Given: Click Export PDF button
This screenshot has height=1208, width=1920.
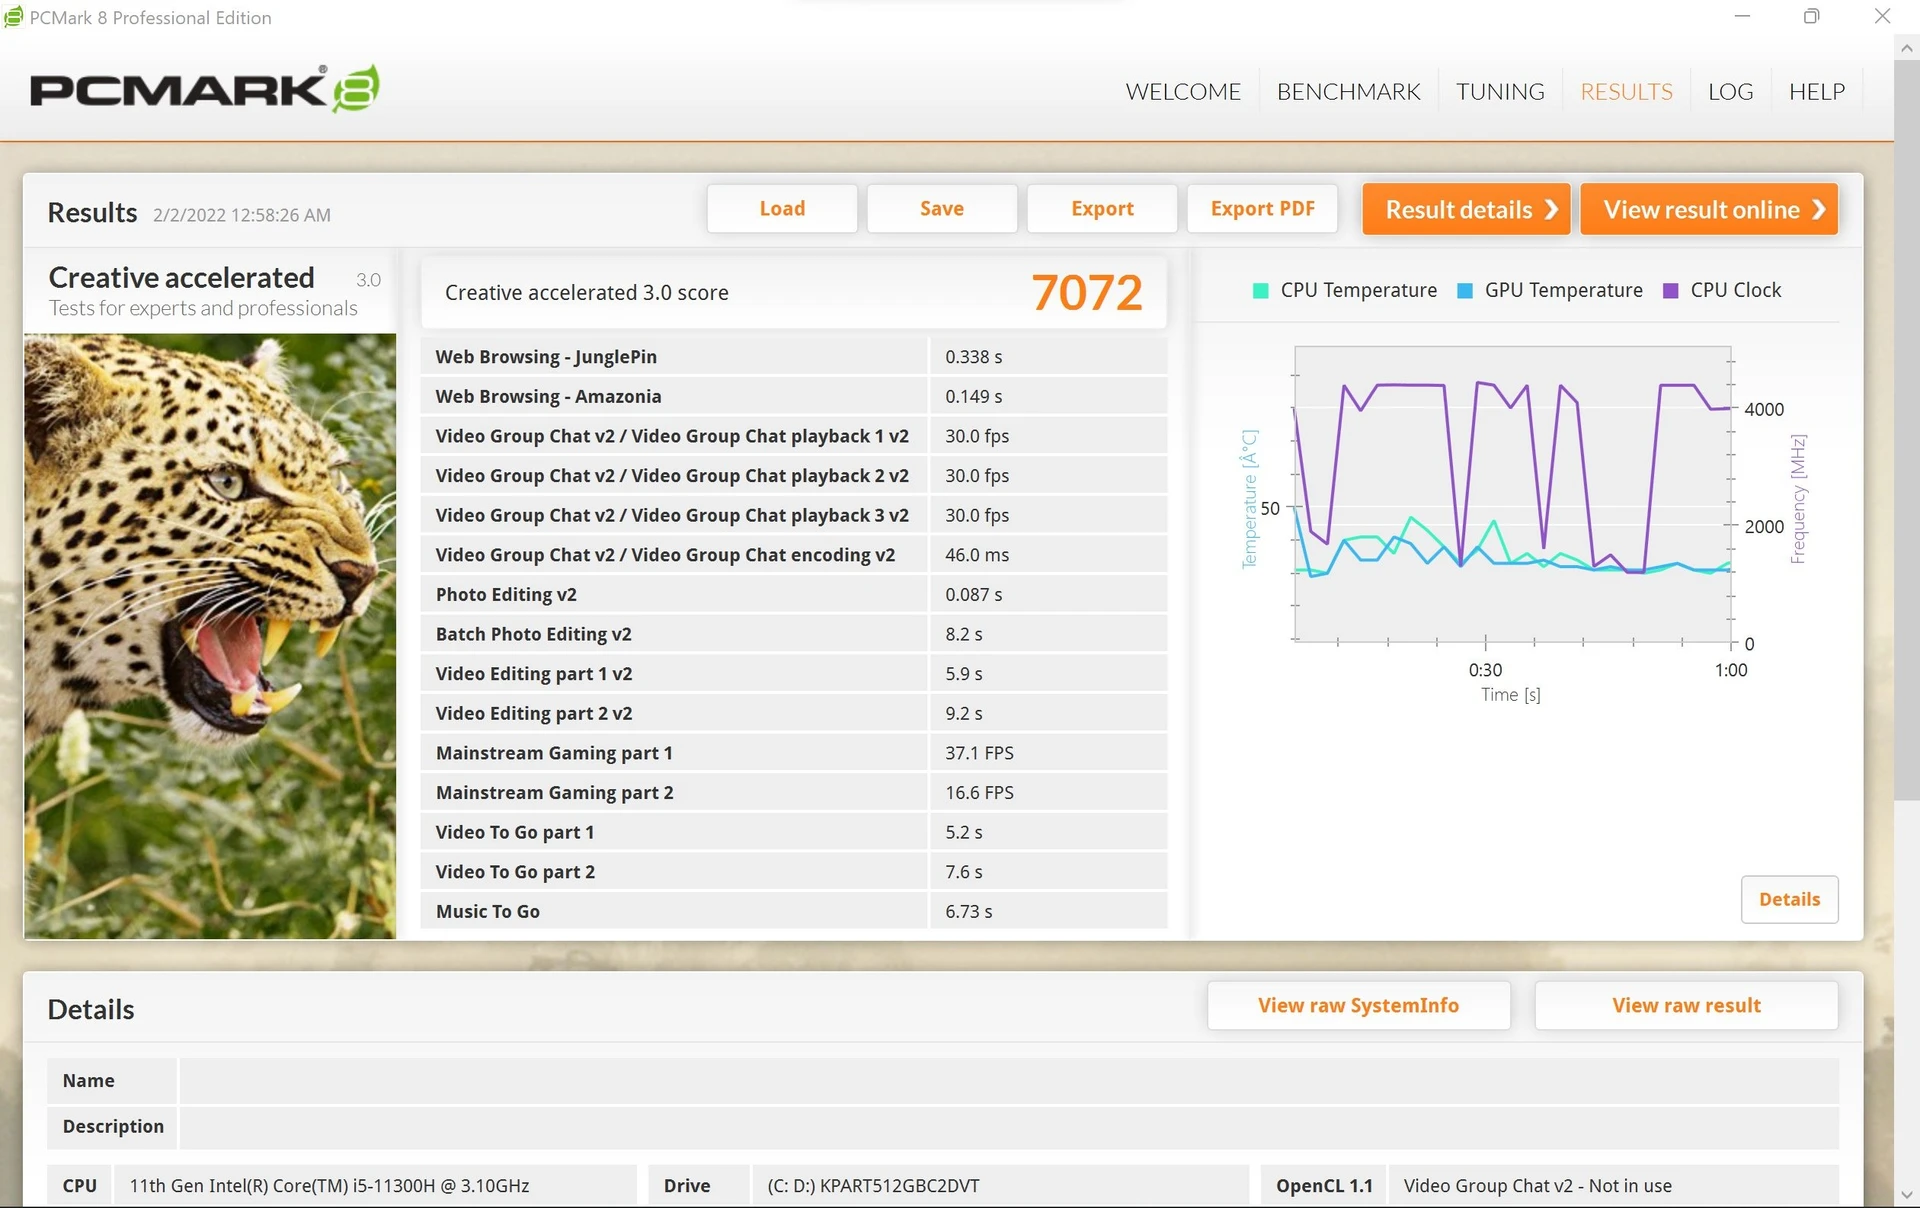Looking at the screenshot, I should tap(1262, 208).
